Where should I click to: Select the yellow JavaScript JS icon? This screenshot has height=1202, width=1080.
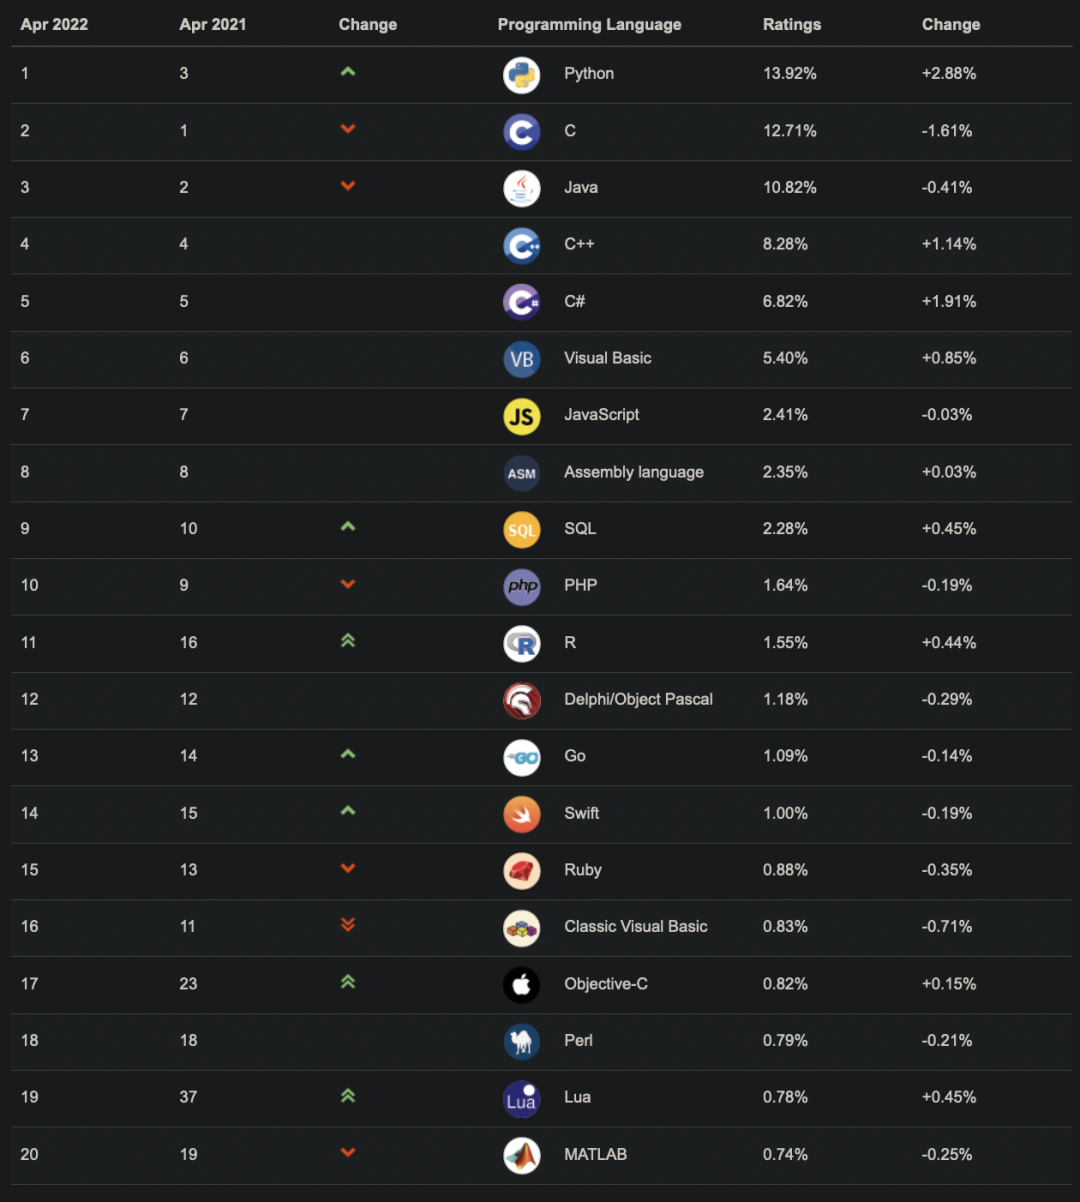click(521, 416)
